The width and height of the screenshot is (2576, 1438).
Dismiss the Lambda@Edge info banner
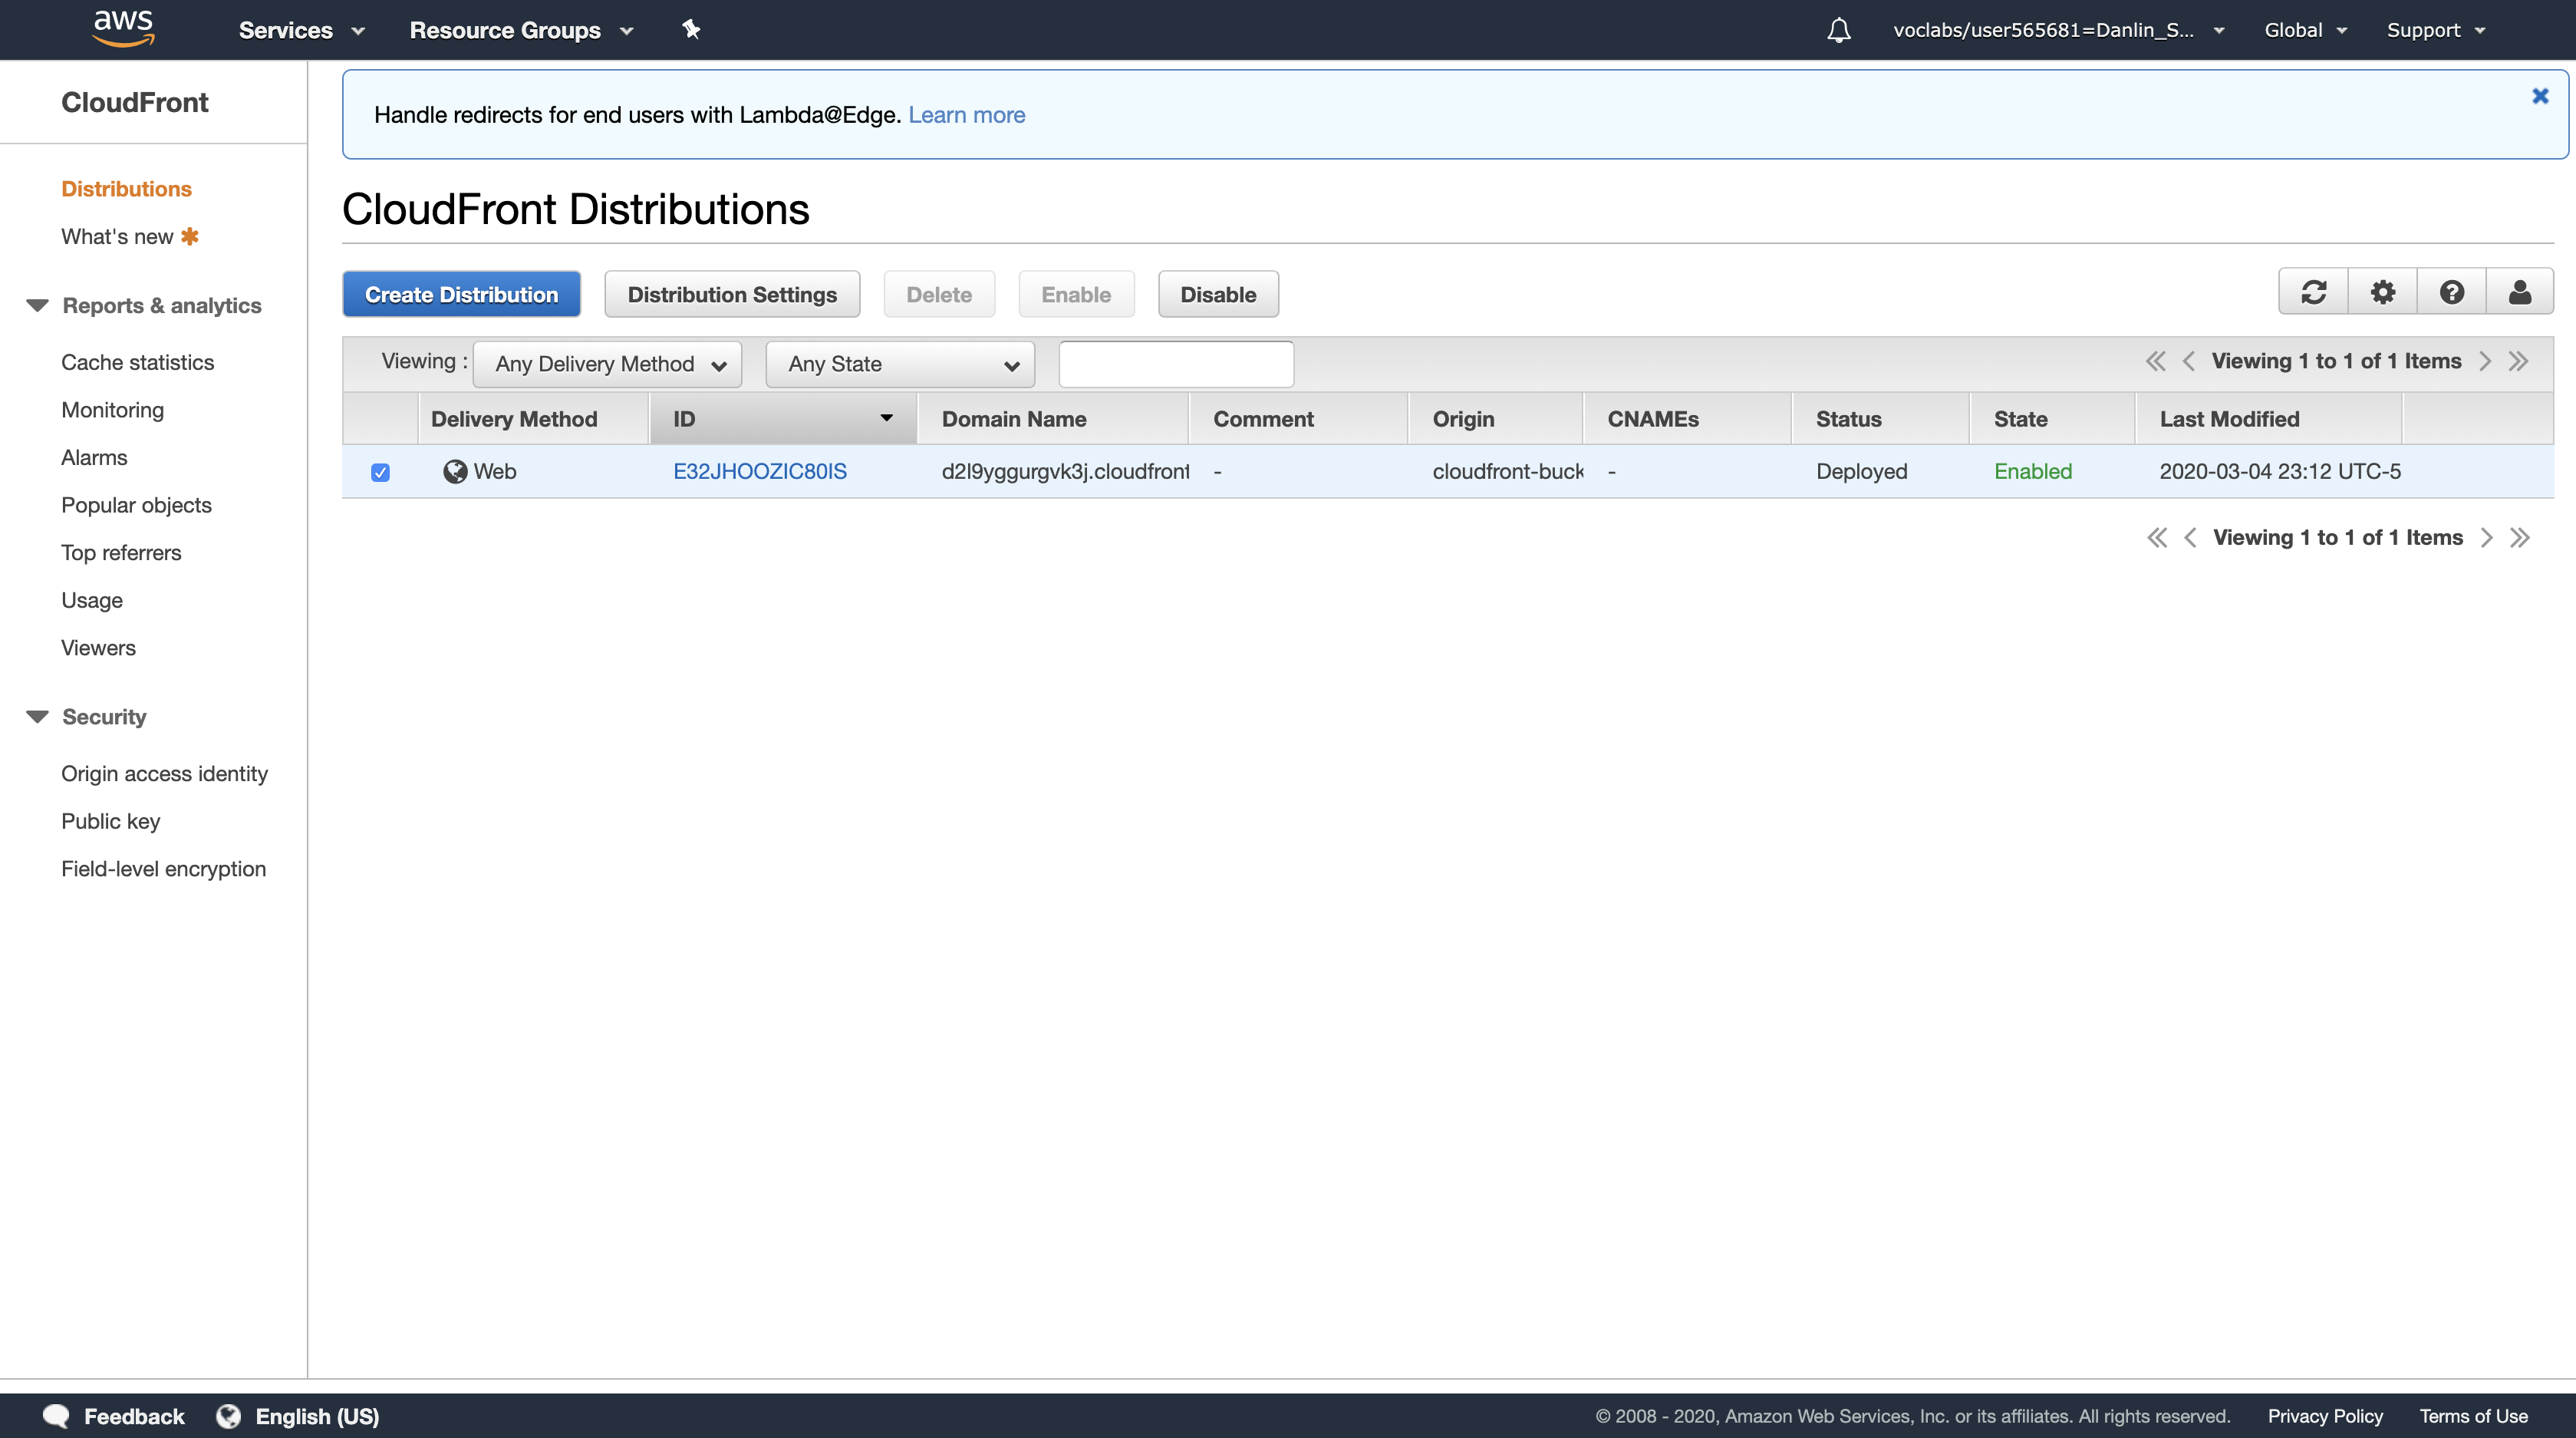[2539, 96]
